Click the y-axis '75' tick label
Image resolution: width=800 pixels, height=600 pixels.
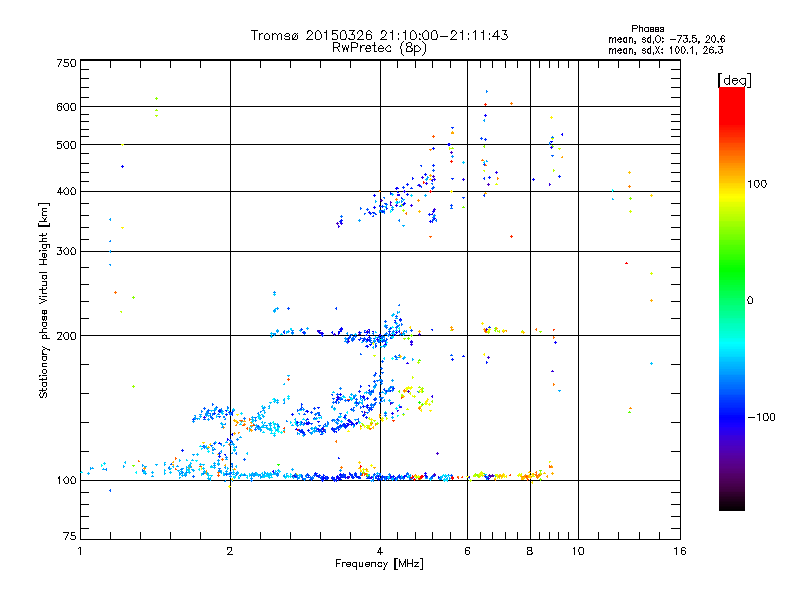click(x=70, y=536)
